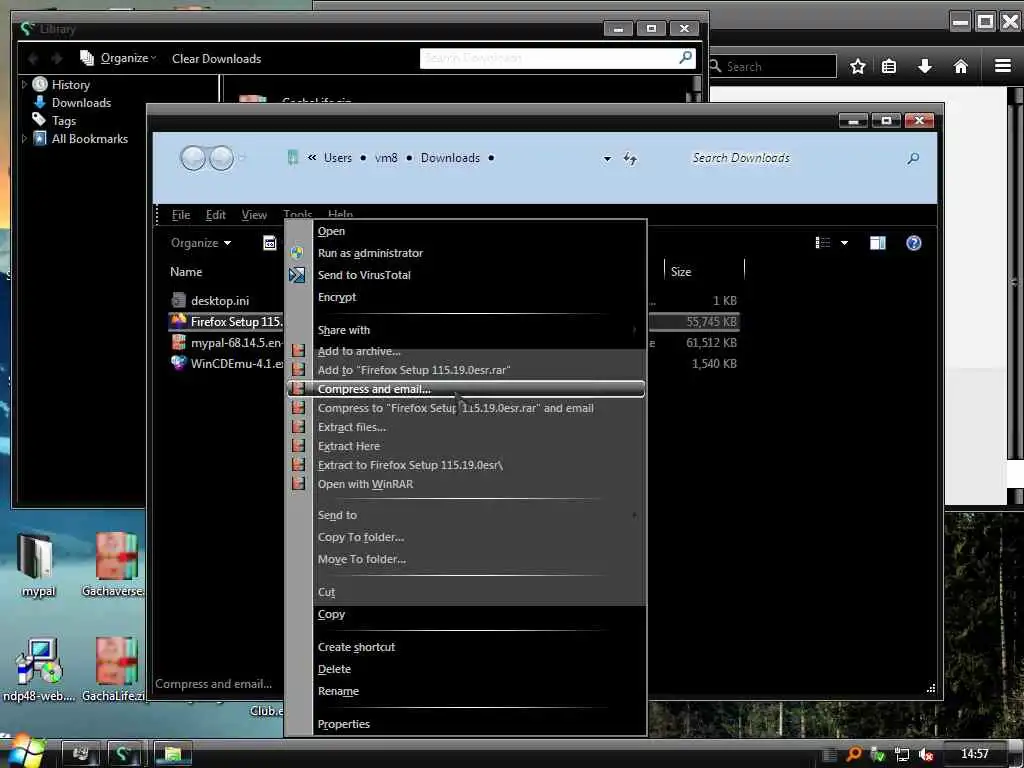This screenshot has width=1024, height=768.
Task: Choose Extract Here from context menu
Action: [x=349, y=446]
